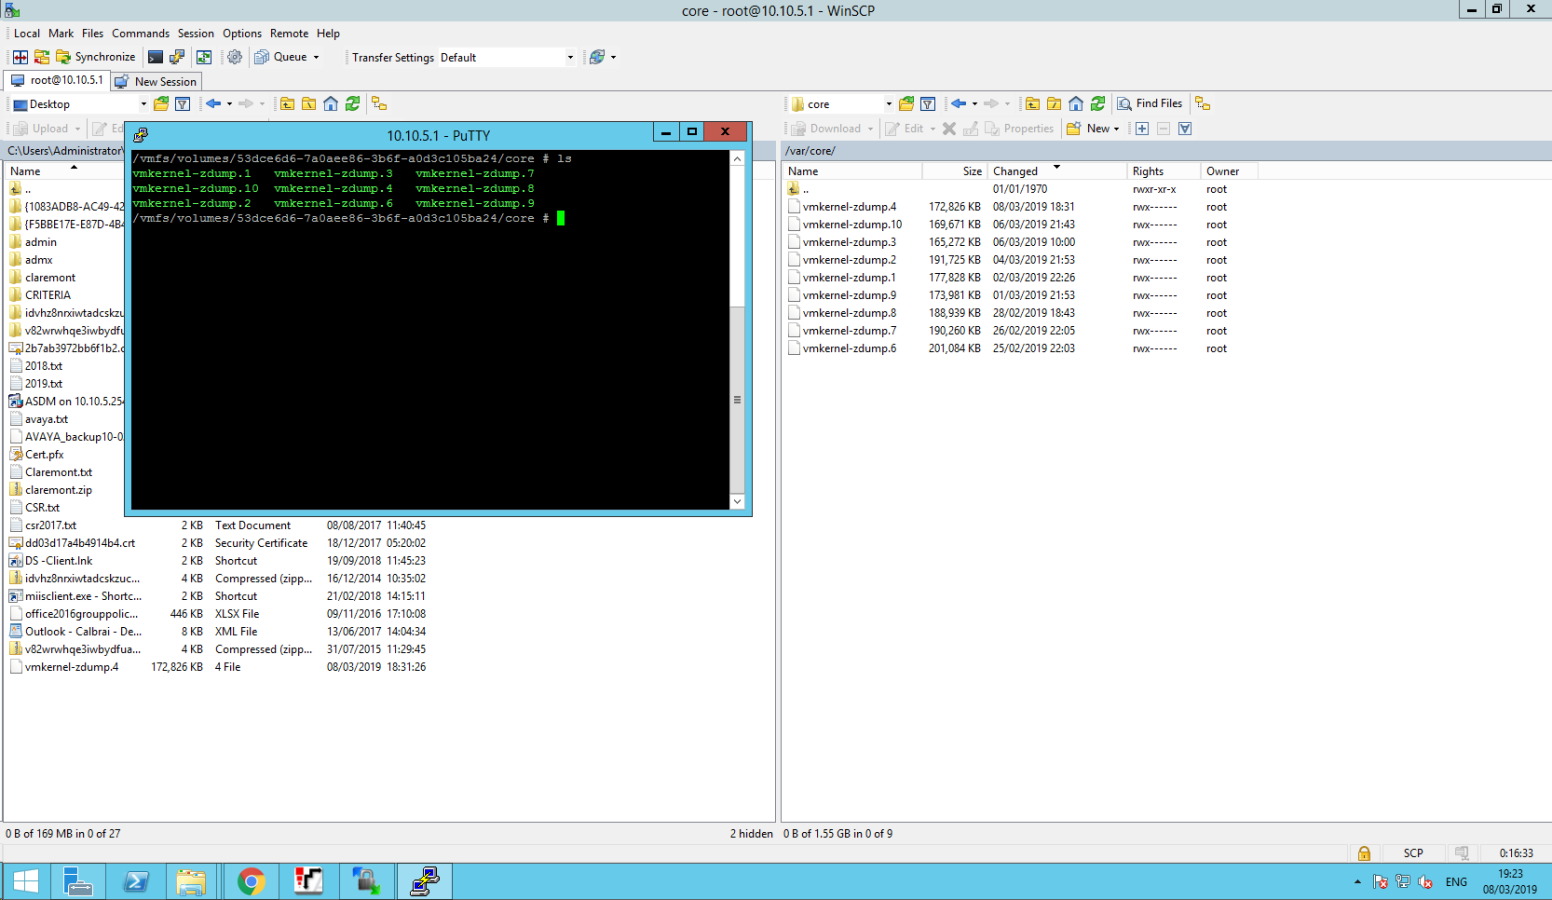Click the Open in PuTTY toolbar icon

[177, 57]
